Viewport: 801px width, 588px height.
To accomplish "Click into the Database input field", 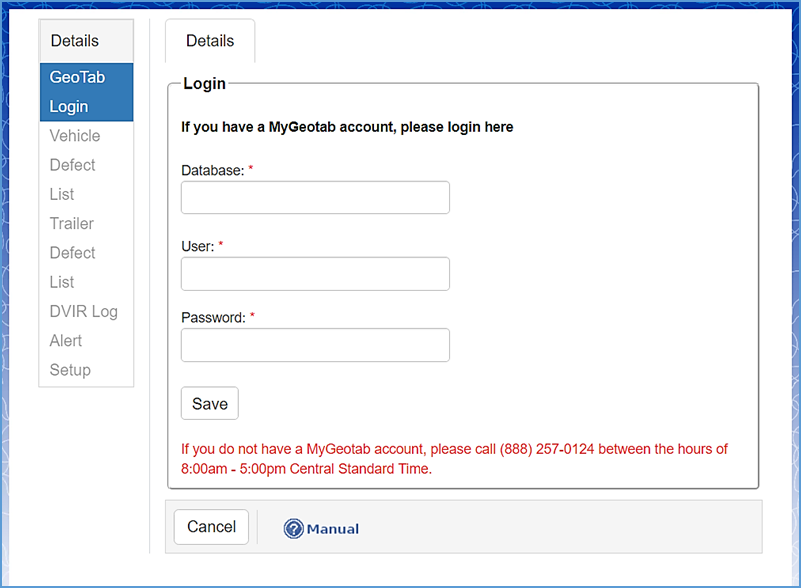I will click(315, 198).
